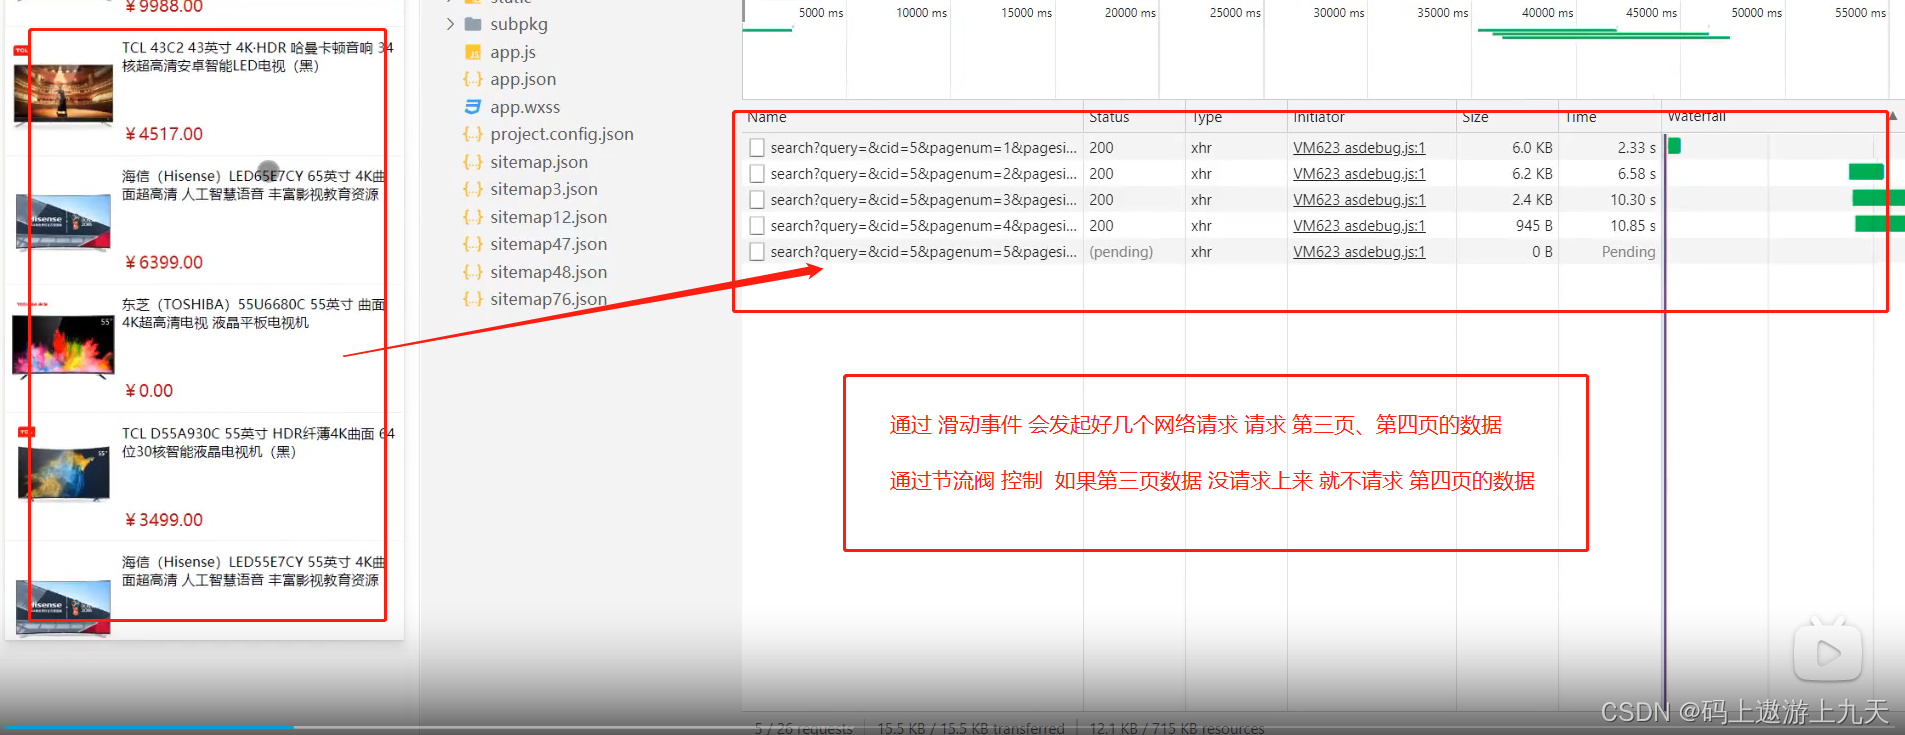Sort network table by Name column

(x=913, y=118)
